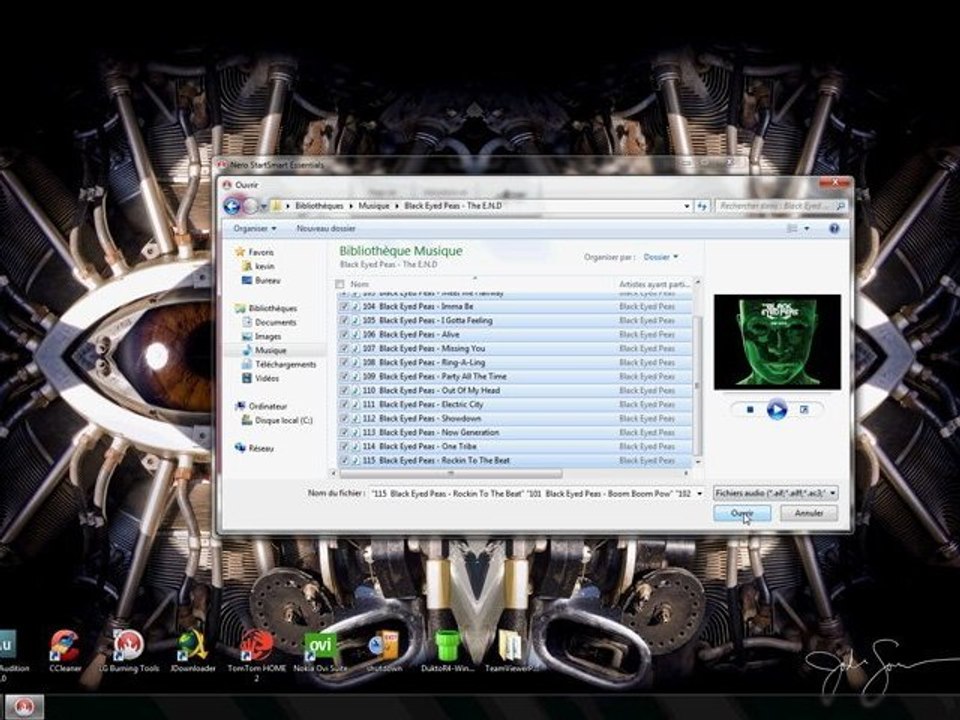
Task: Open shutdown desktop shortcut
Action: tap(384, 652)
